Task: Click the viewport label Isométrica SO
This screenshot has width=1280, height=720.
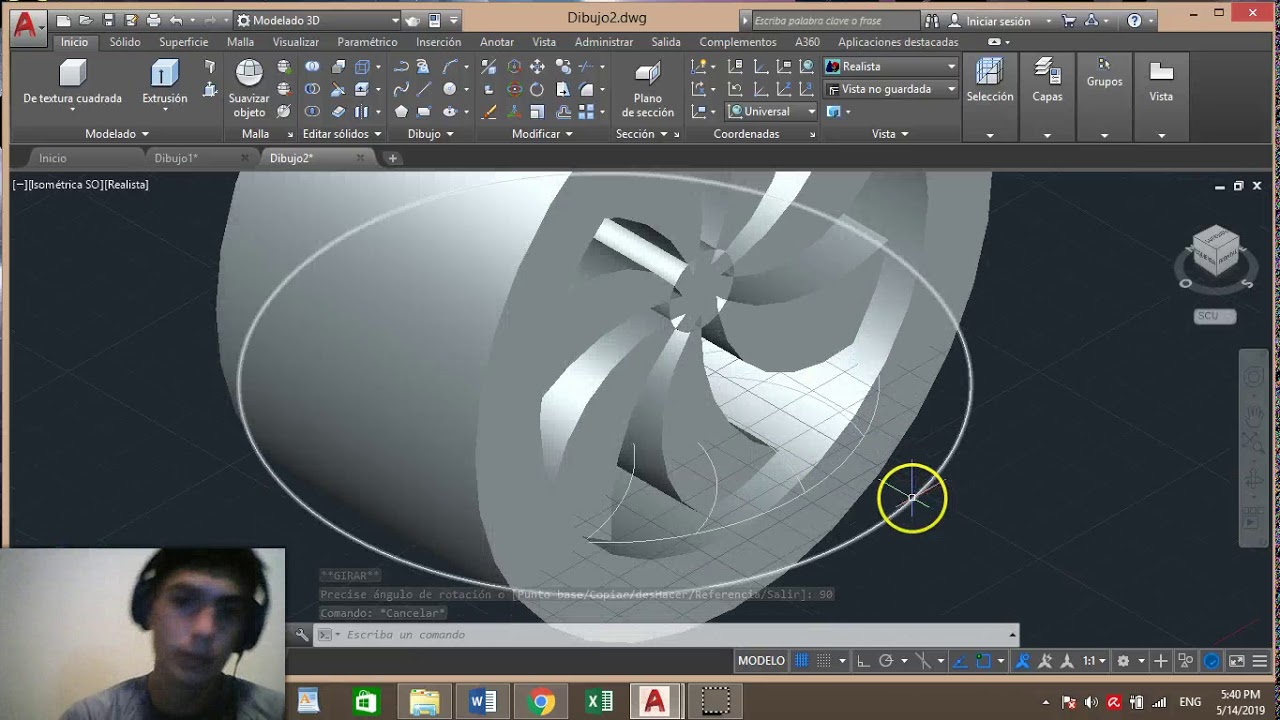Action: pos(65,185)
